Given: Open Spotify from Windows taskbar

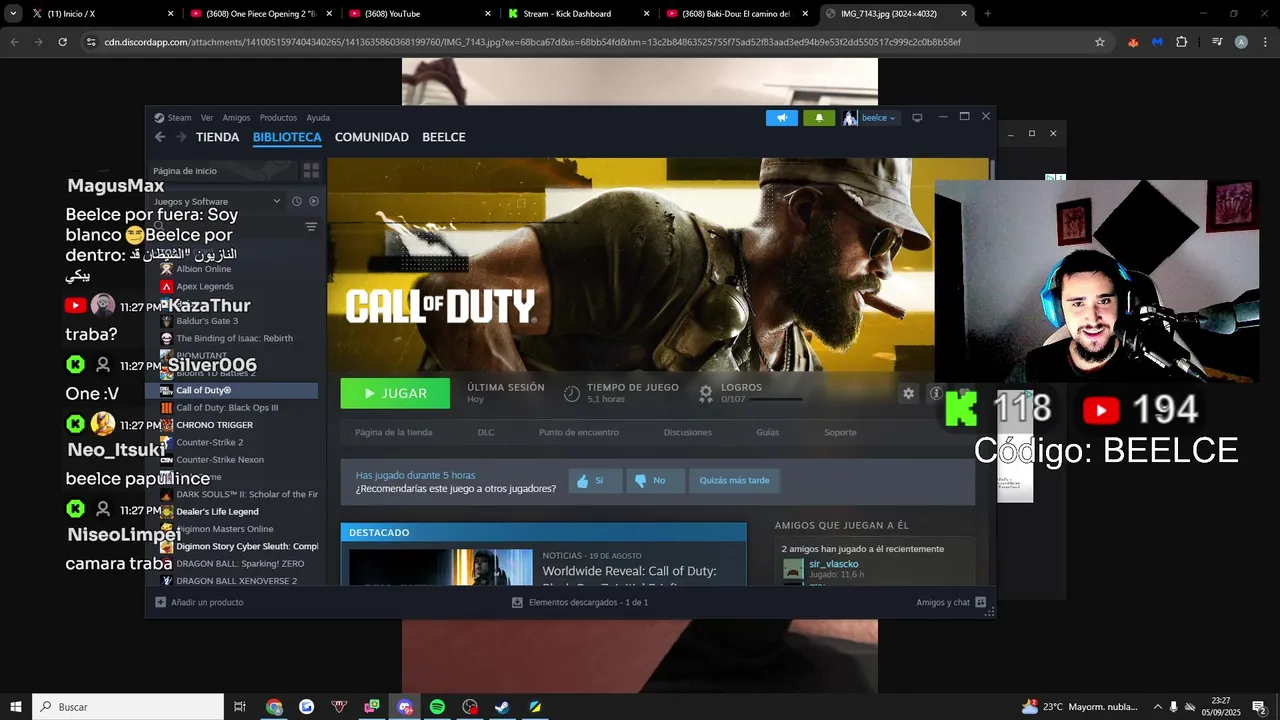Looking at the screenshot, I should pos(437,707).
